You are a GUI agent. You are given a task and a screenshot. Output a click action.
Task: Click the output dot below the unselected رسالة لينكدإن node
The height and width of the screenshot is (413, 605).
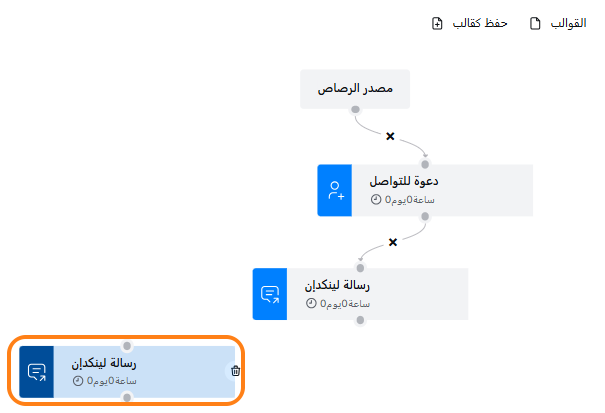pyautogui.click(x=360, y=320)
